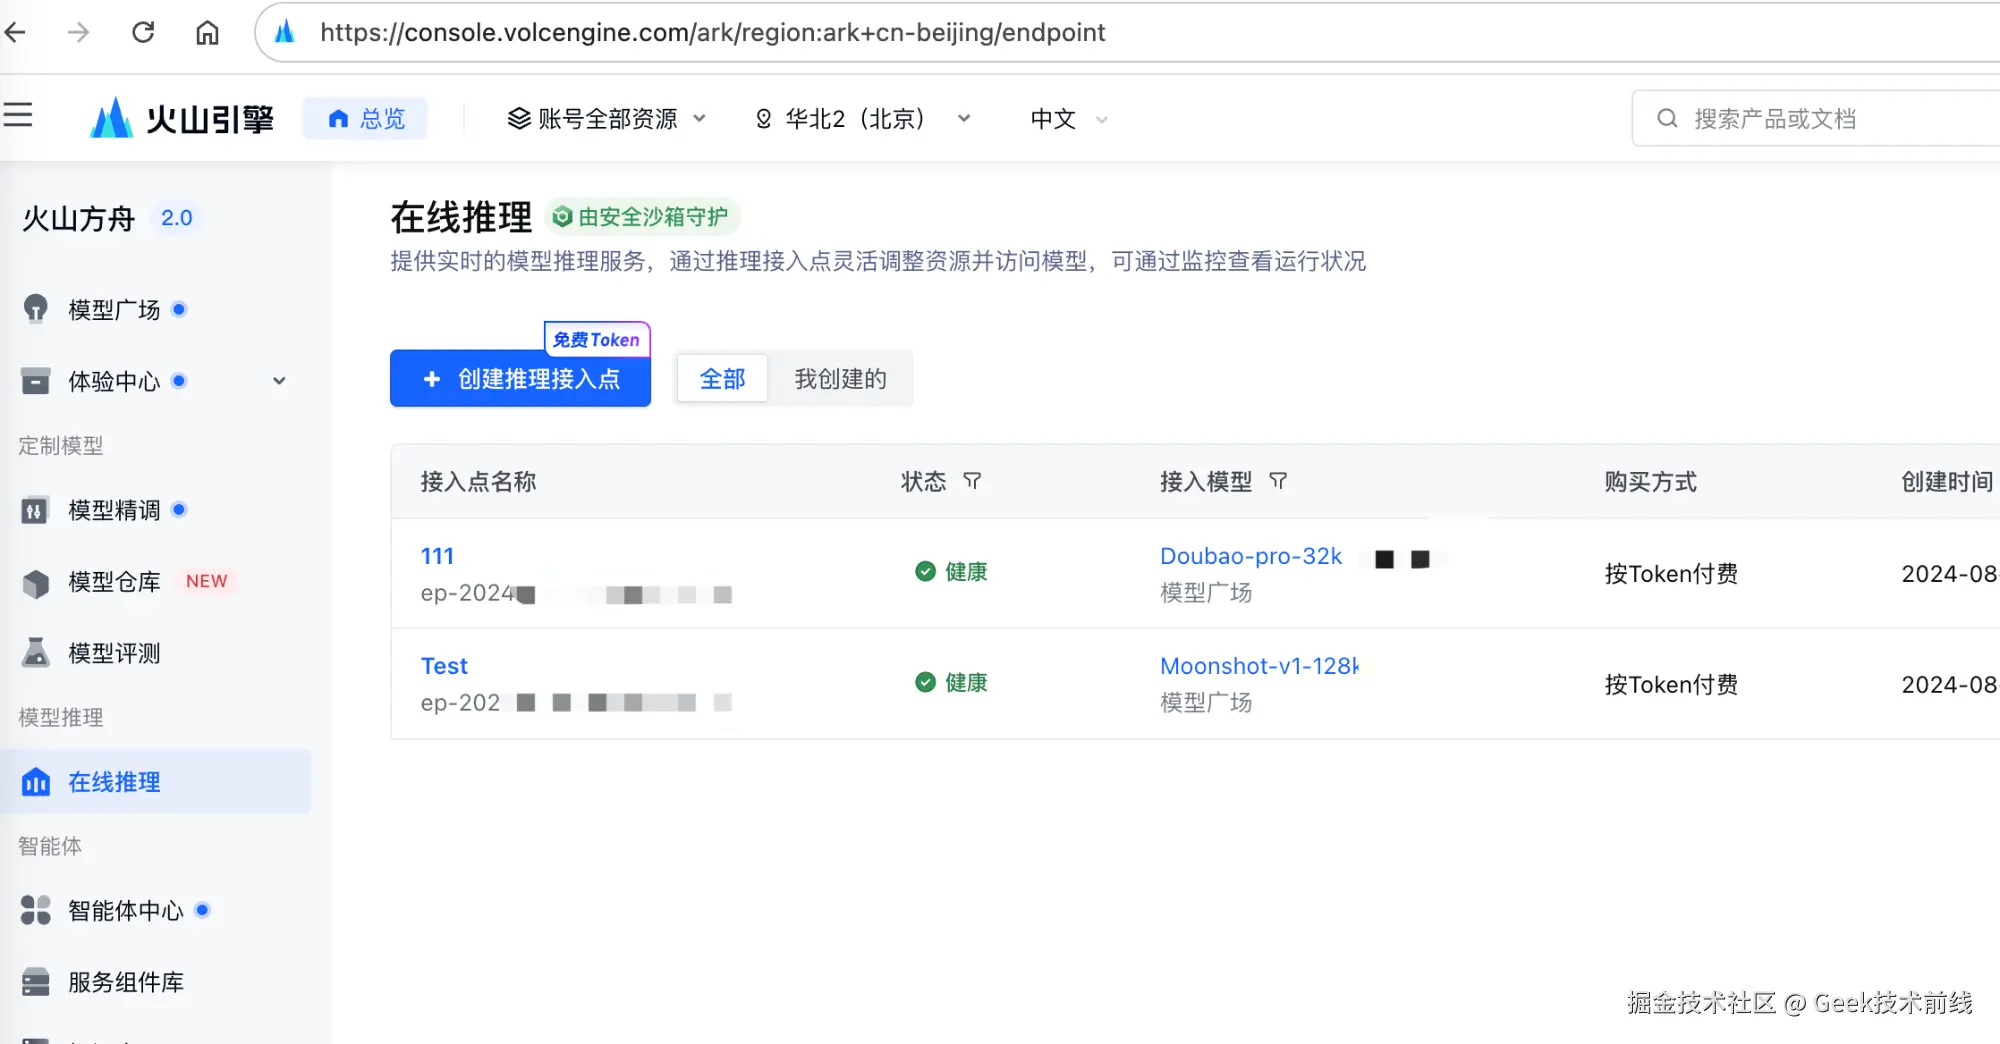Click the 创建时间 column header
The image size is (2000, 1044).
[1947, 482]
